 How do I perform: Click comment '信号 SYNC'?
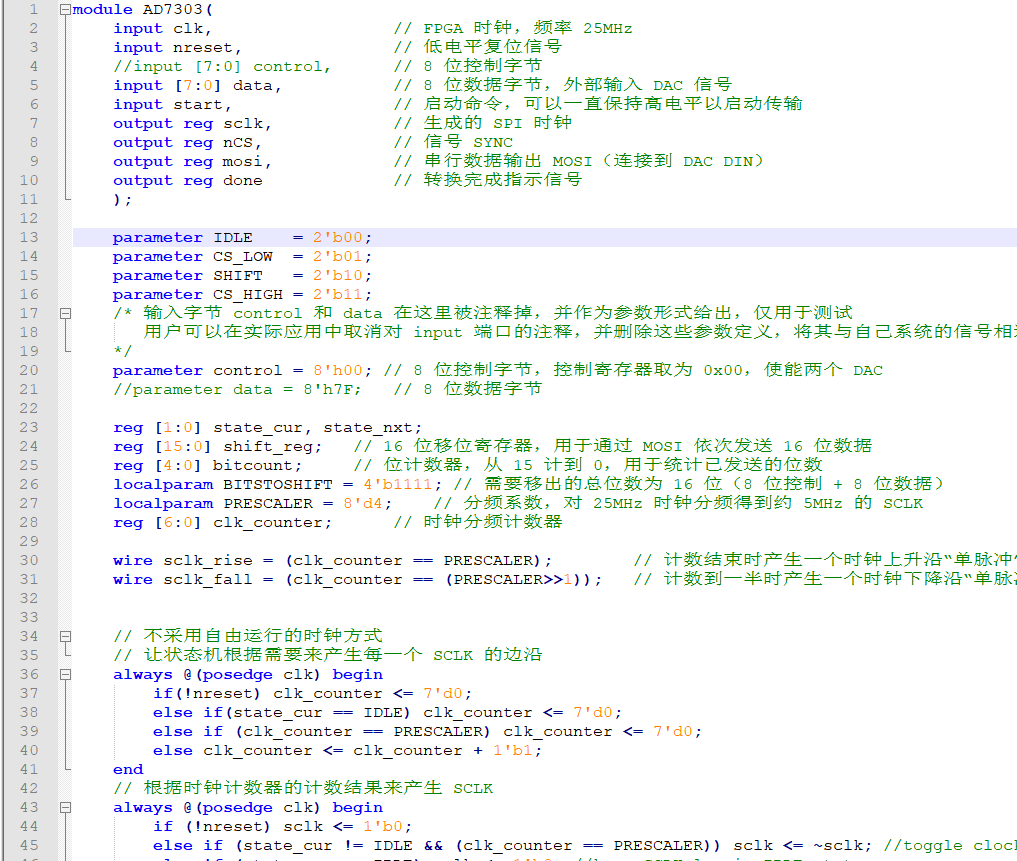pyautogui.click(x=468, y=143)
